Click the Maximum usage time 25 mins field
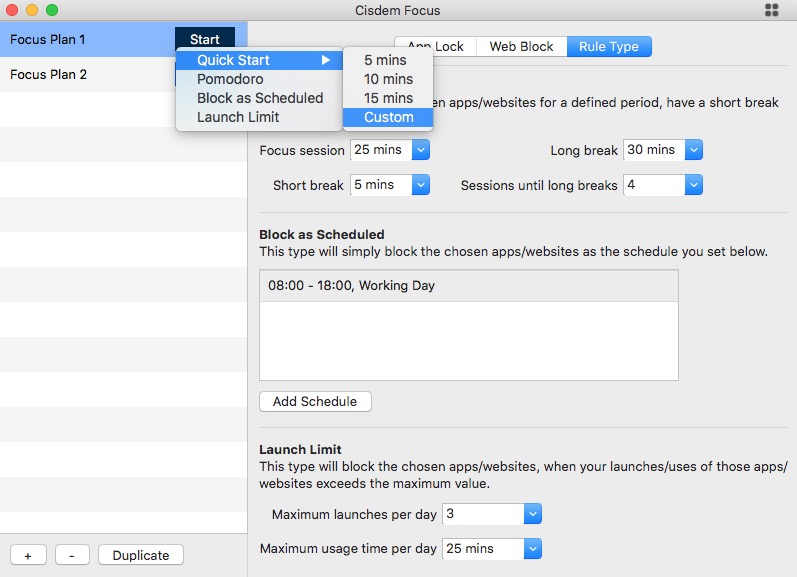 (483, 549)
